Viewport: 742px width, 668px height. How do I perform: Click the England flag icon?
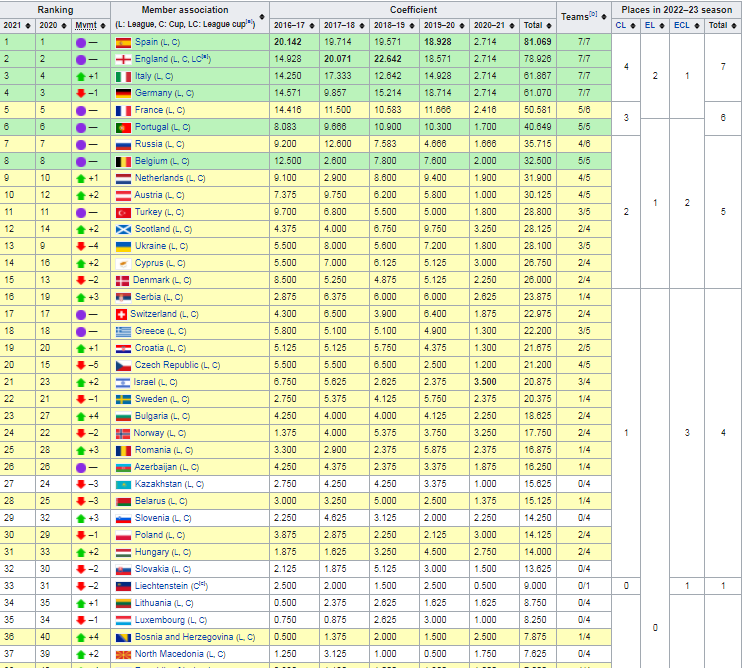[124, 60]
